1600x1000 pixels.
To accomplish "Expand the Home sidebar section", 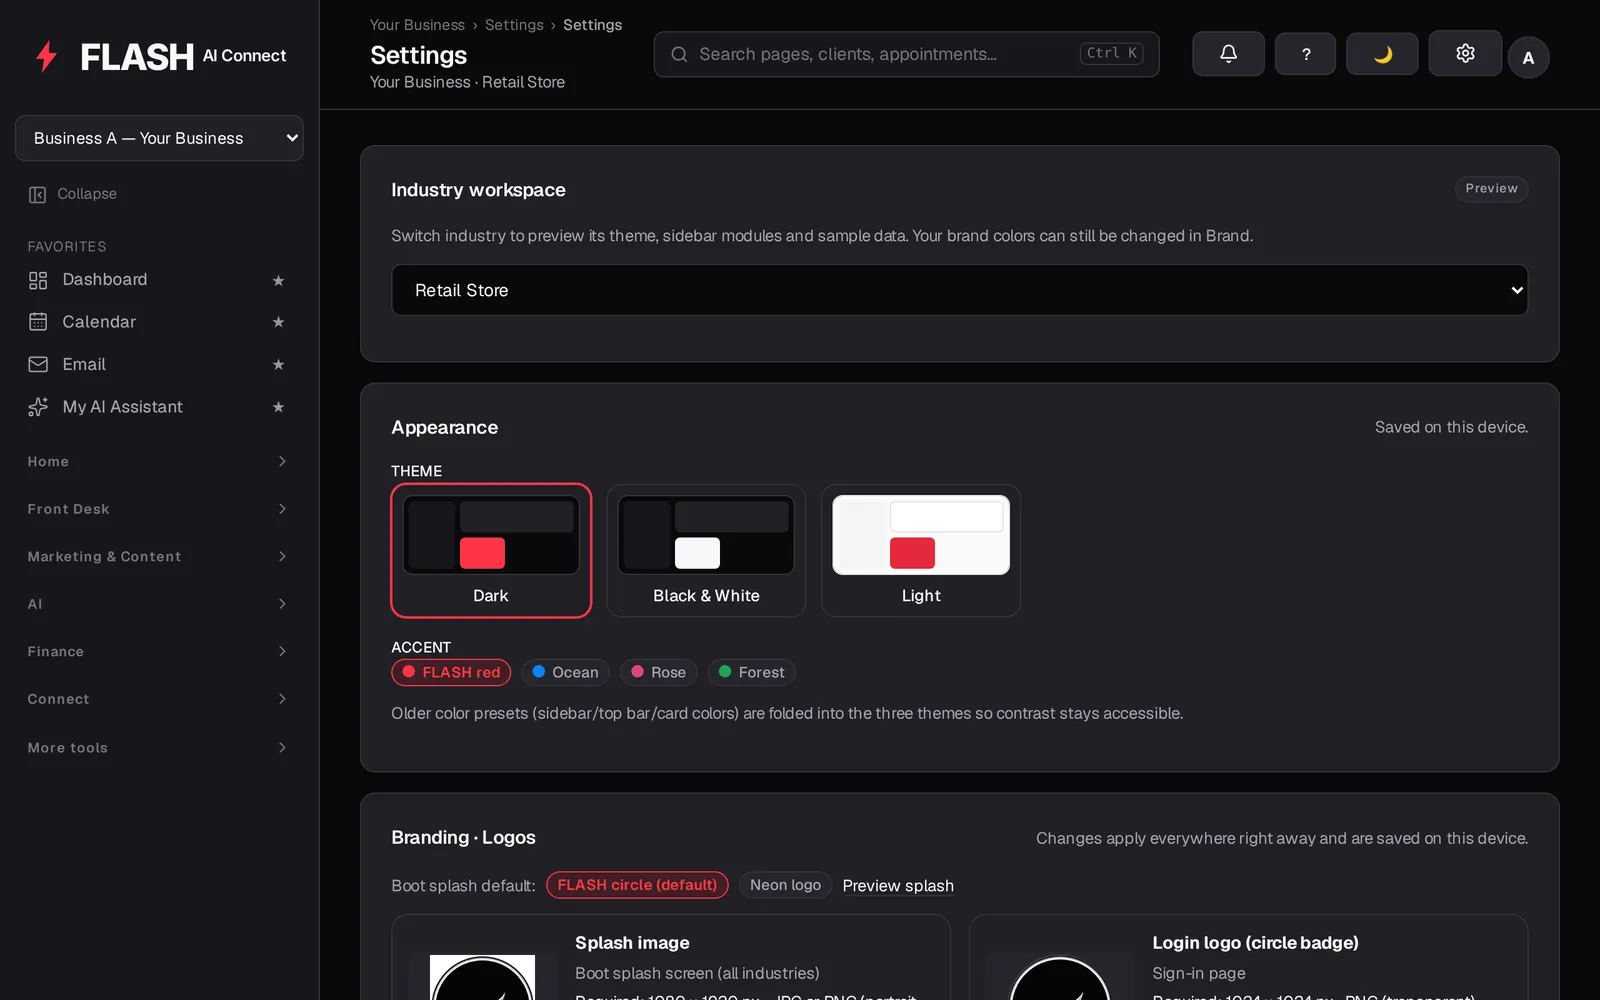I will 158,462.
